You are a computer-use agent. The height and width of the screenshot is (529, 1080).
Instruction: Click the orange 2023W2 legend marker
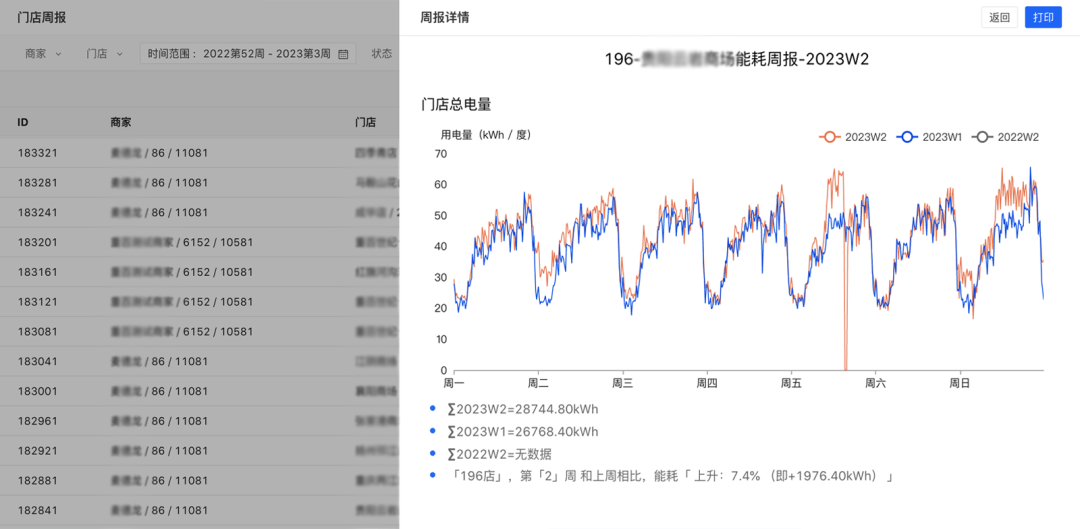click(828, 137)
